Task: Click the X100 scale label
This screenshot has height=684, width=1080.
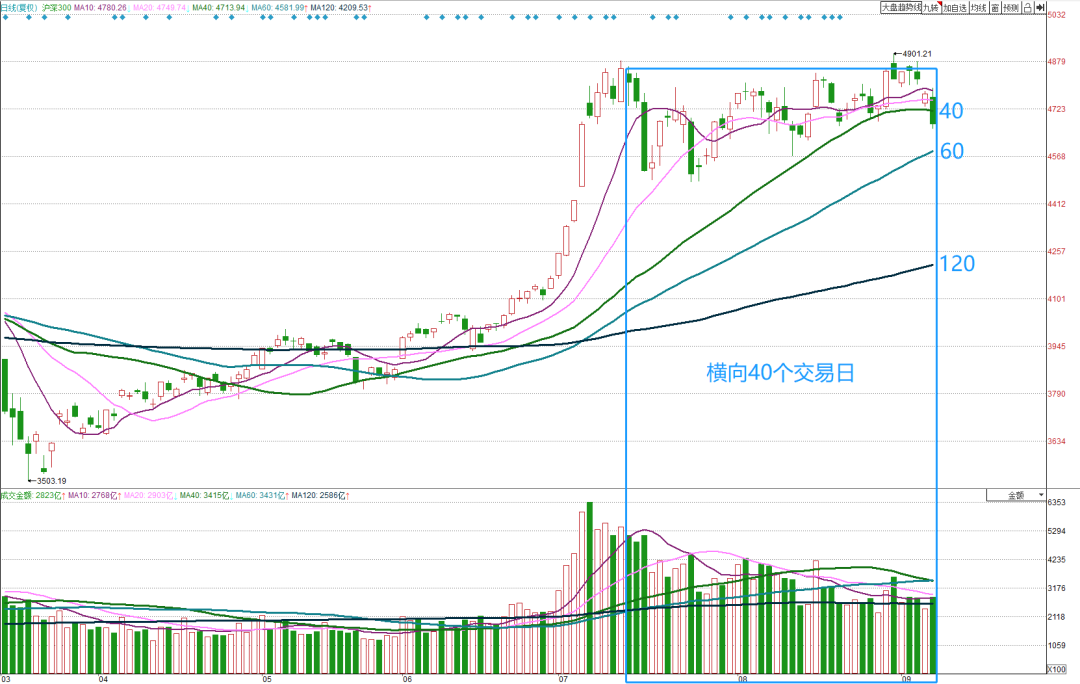Action: (x=1056, y=669)
